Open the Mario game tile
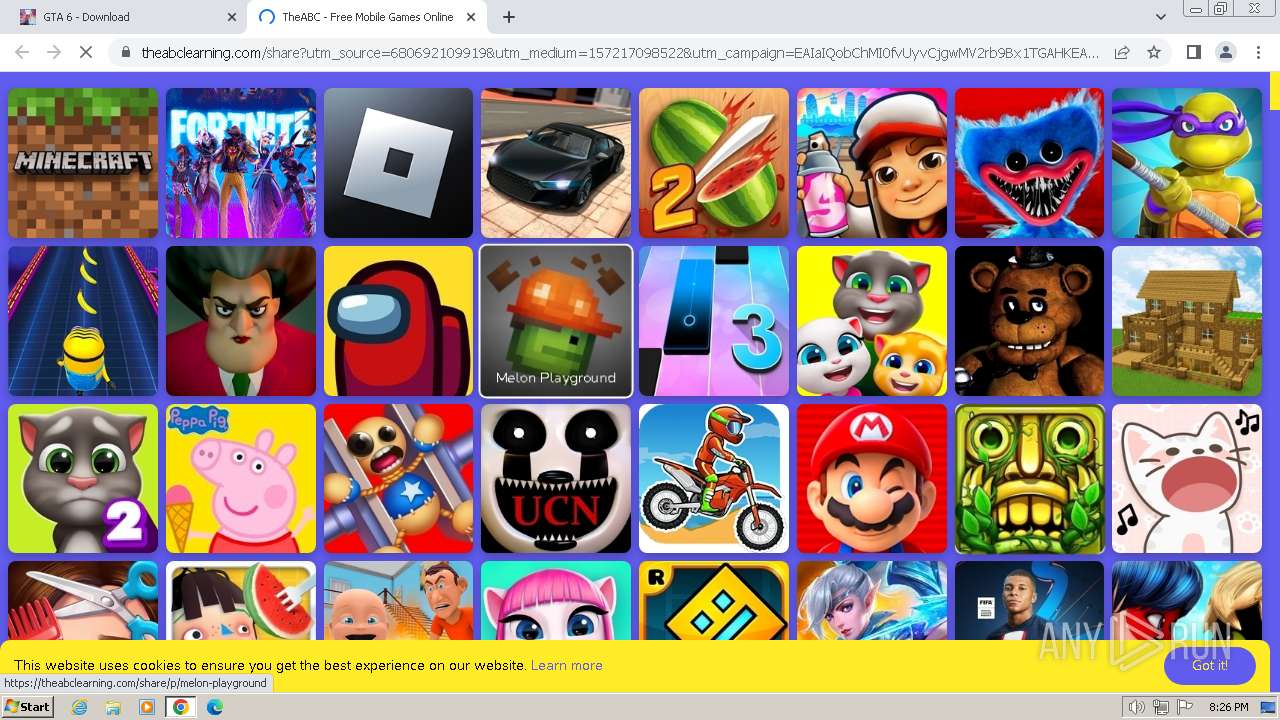The height and width of the screenshot is (720, 1280). 872,479
